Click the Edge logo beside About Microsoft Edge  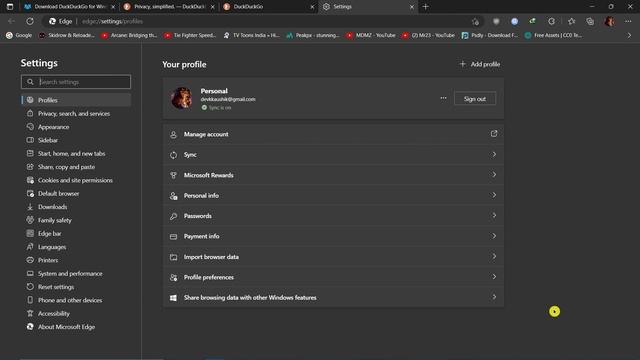pos(30,327)
